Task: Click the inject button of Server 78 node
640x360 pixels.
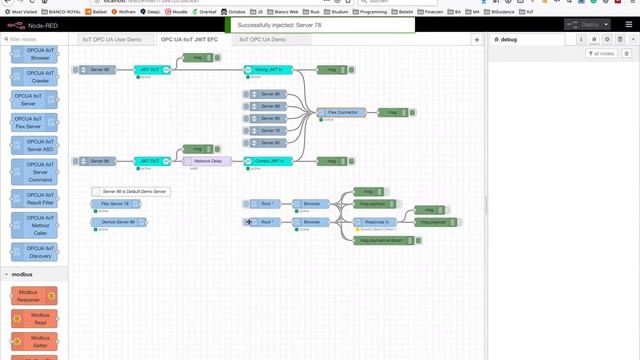Action: [246, 131]
